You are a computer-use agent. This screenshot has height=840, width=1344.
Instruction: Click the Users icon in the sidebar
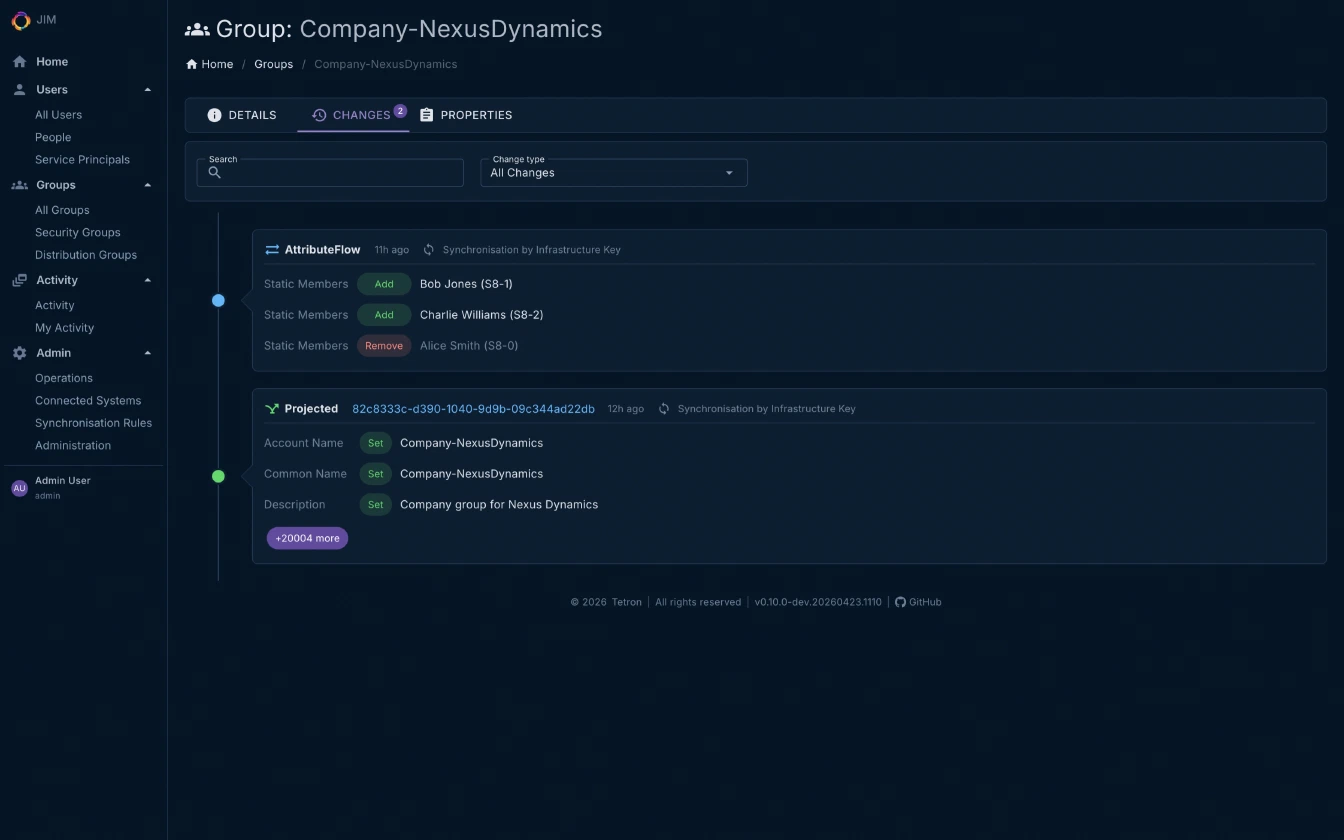point(18,89)
